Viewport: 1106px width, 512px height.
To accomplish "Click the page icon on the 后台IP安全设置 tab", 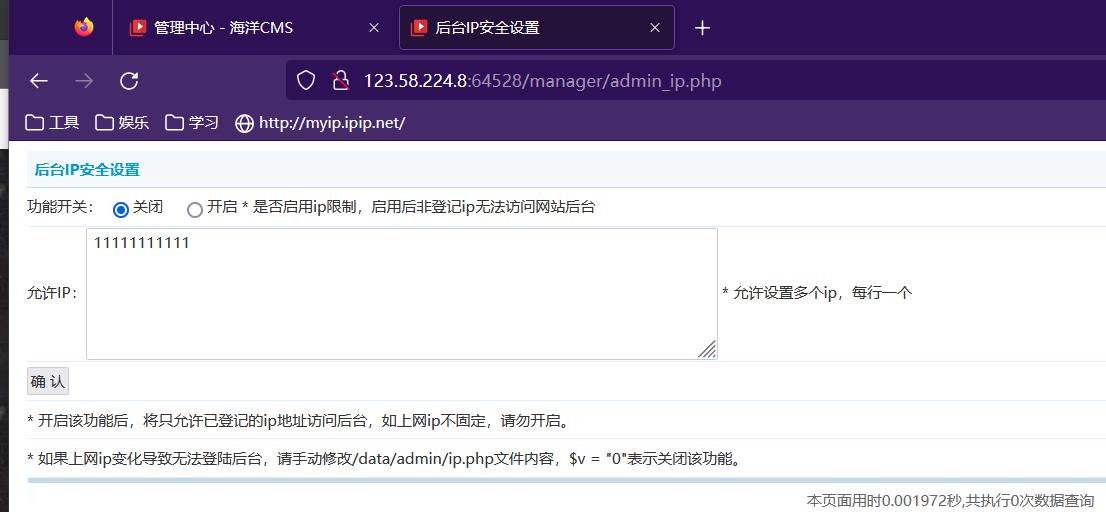I will tap(419, 28).
